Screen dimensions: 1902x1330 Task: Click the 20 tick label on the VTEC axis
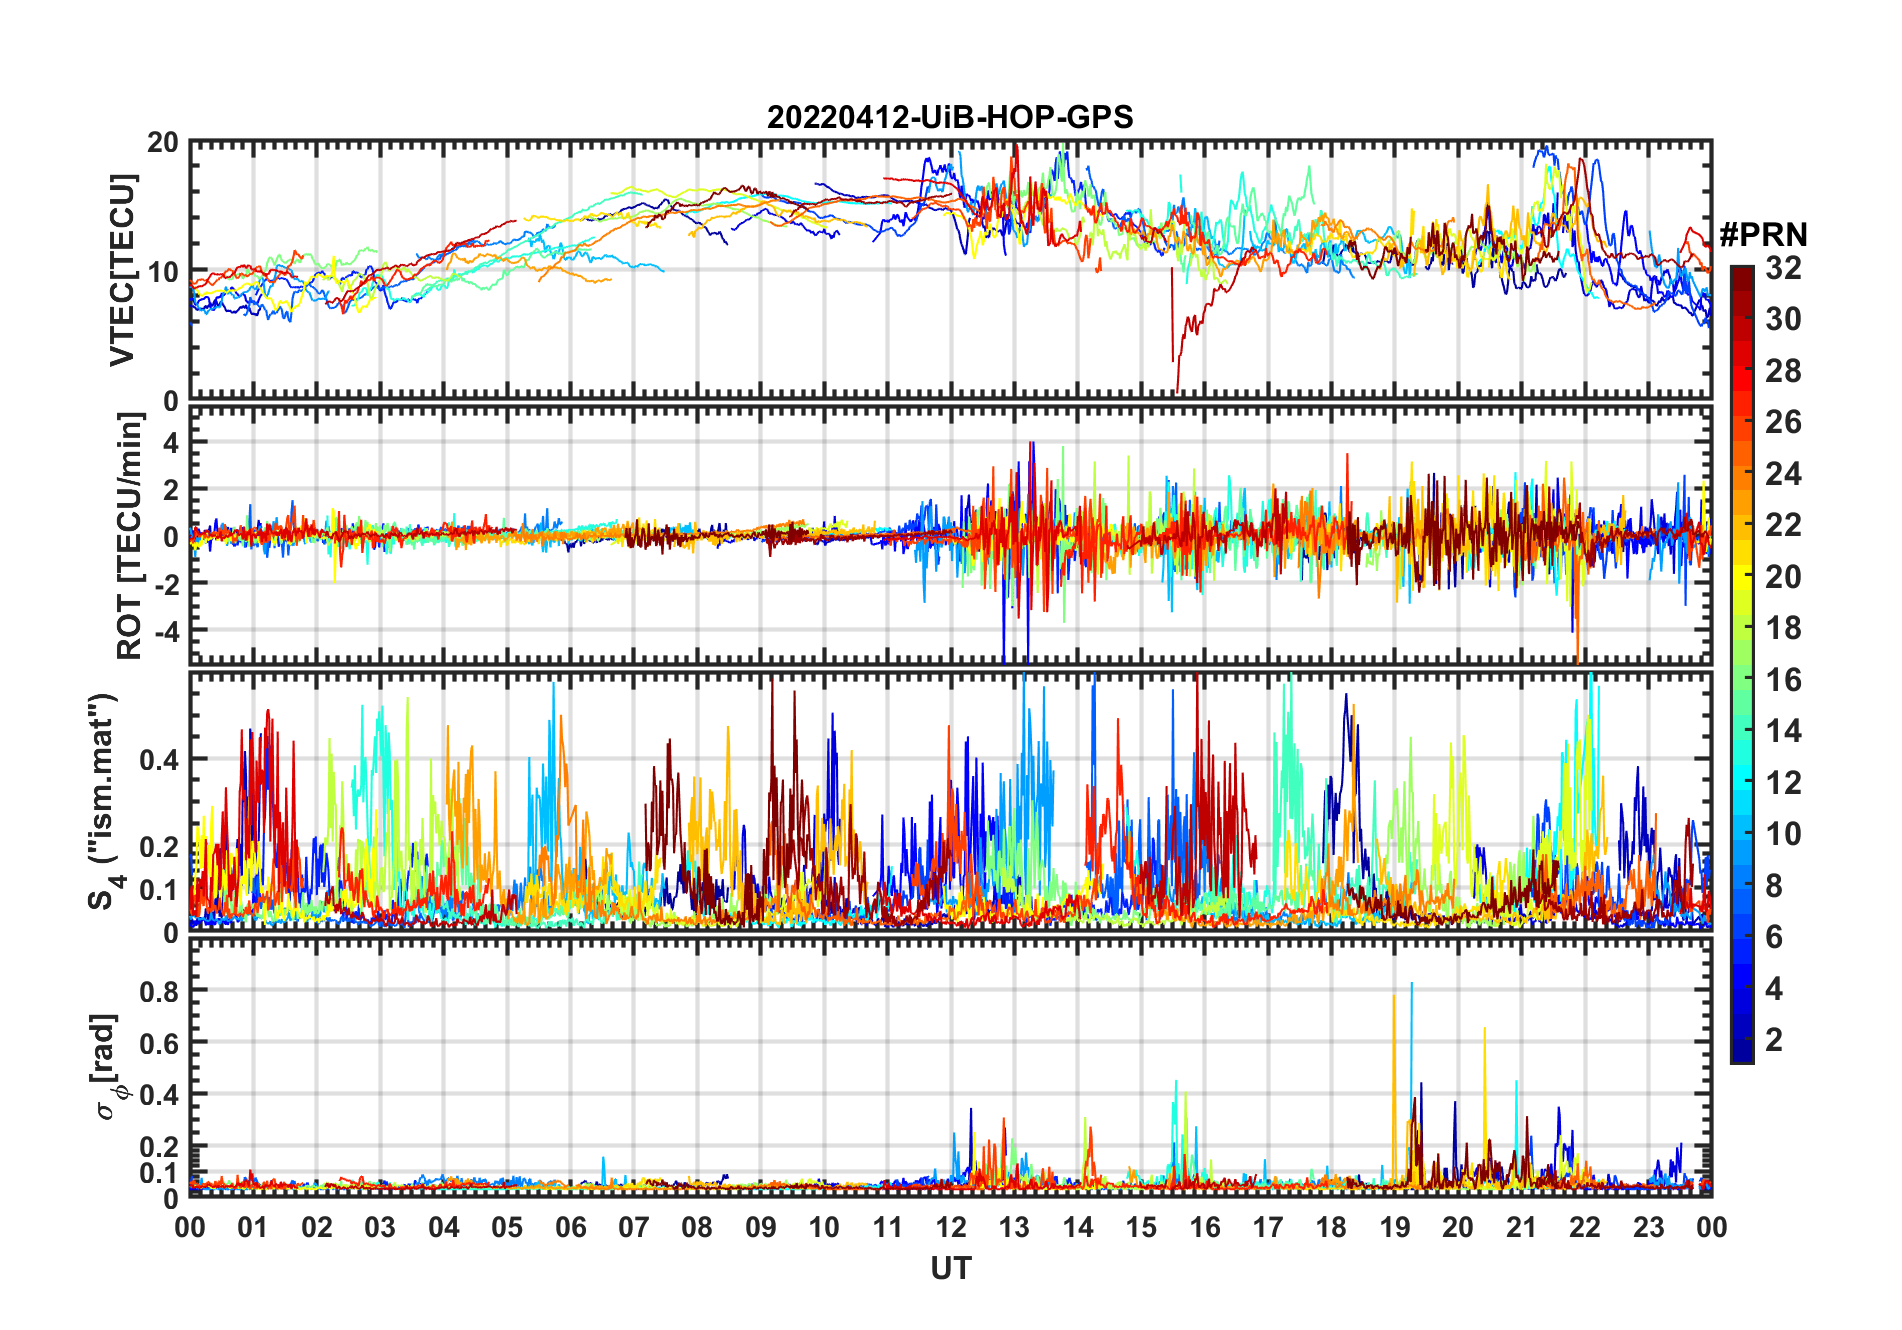(x=163, y=143)
